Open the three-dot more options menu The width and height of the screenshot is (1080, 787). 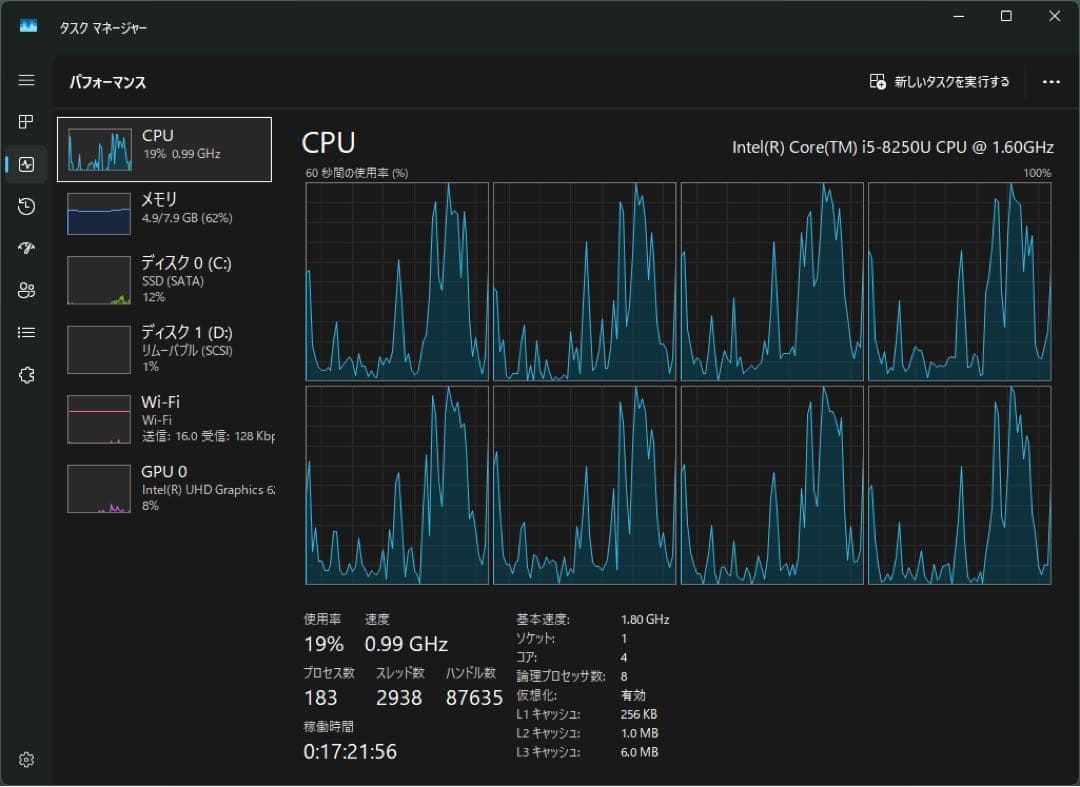[x=1051, y=82]
